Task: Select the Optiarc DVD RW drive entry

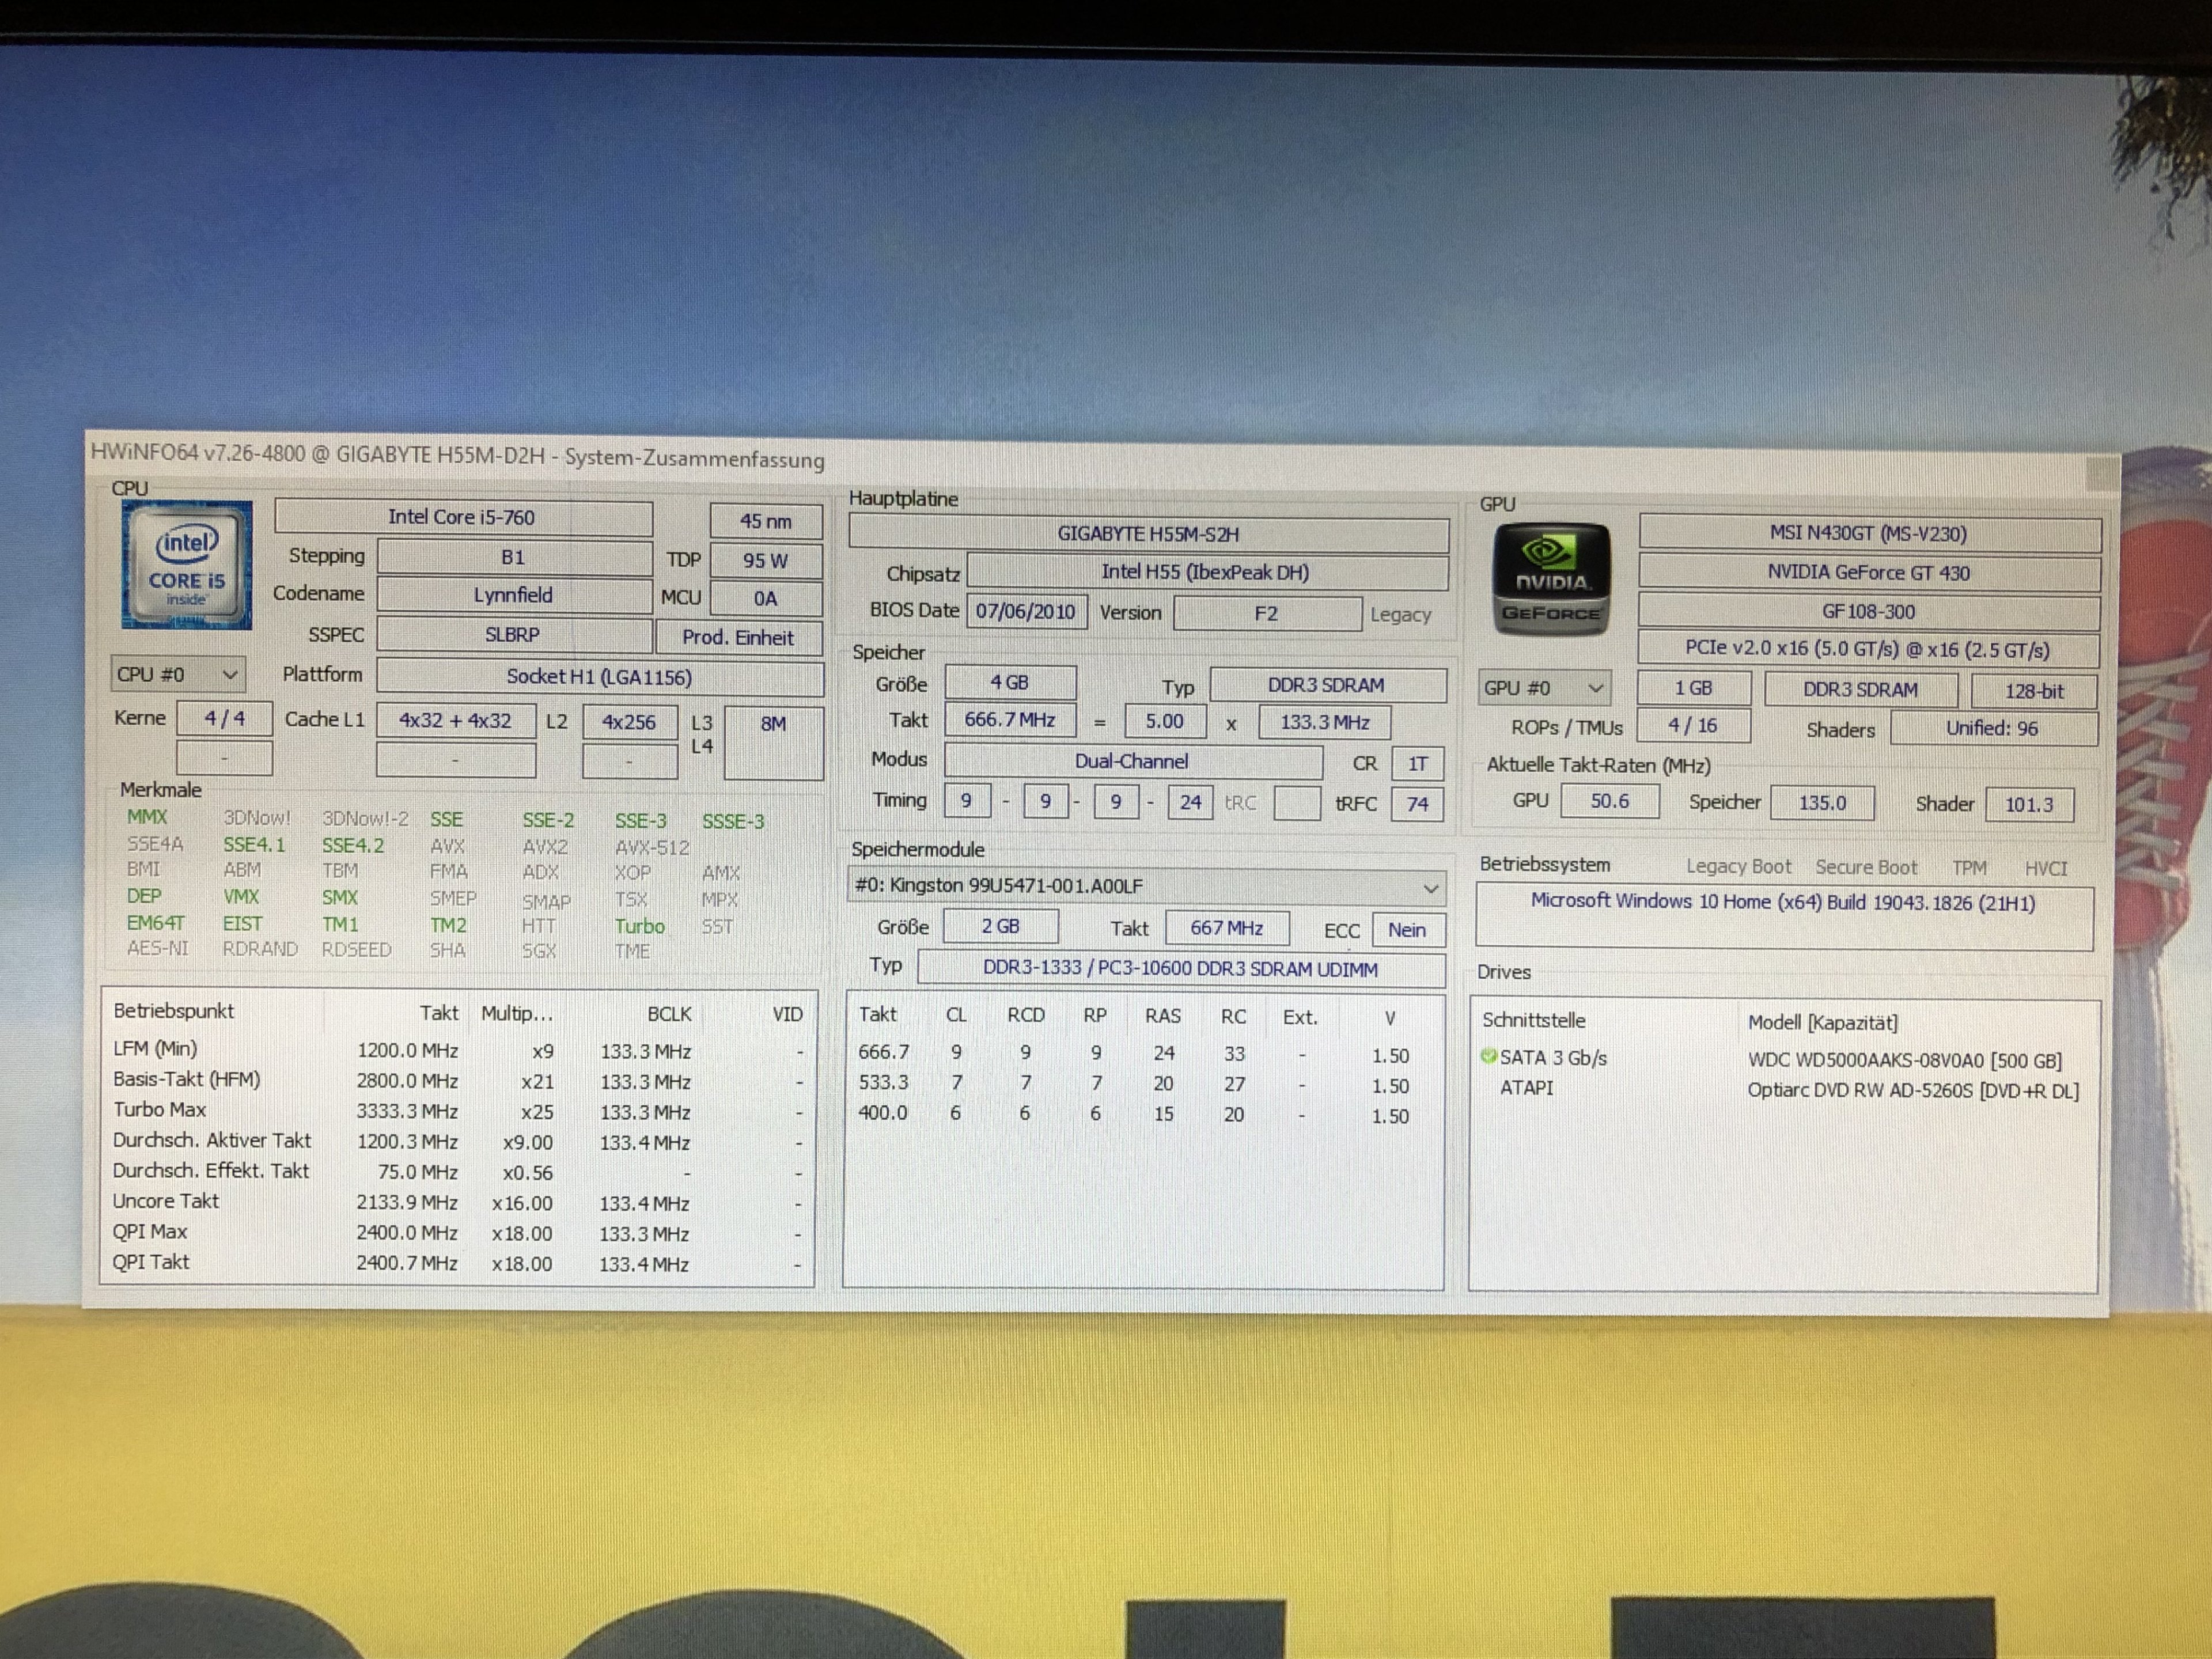Action: (1912, 1090)
